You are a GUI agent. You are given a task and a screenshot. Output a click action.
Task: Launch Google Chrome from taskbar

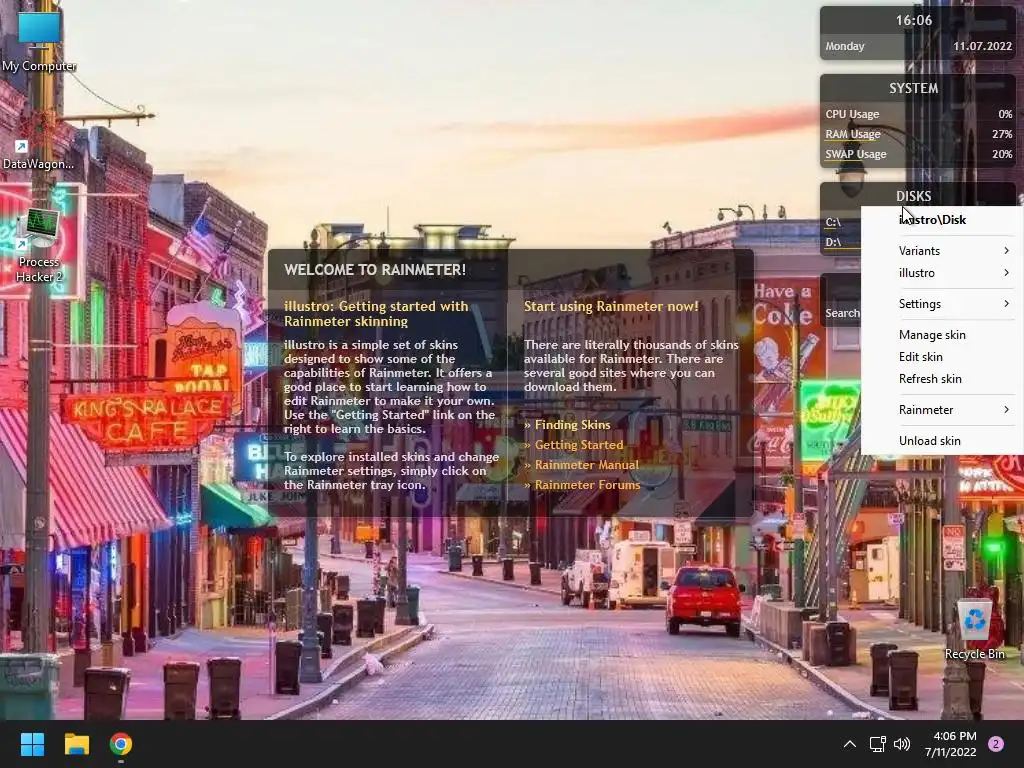121,744
